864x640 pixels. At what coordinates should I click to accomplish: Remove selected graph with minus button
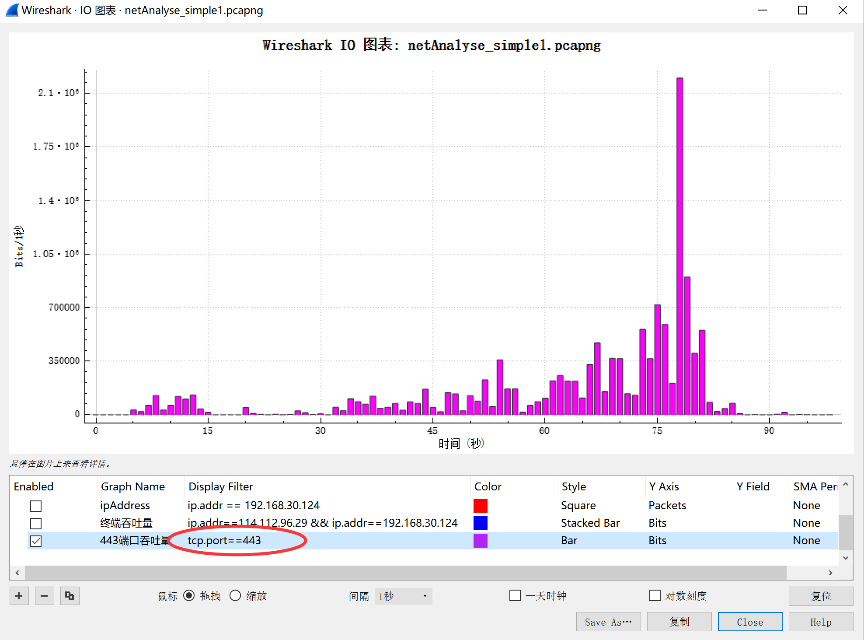[44, 596]
